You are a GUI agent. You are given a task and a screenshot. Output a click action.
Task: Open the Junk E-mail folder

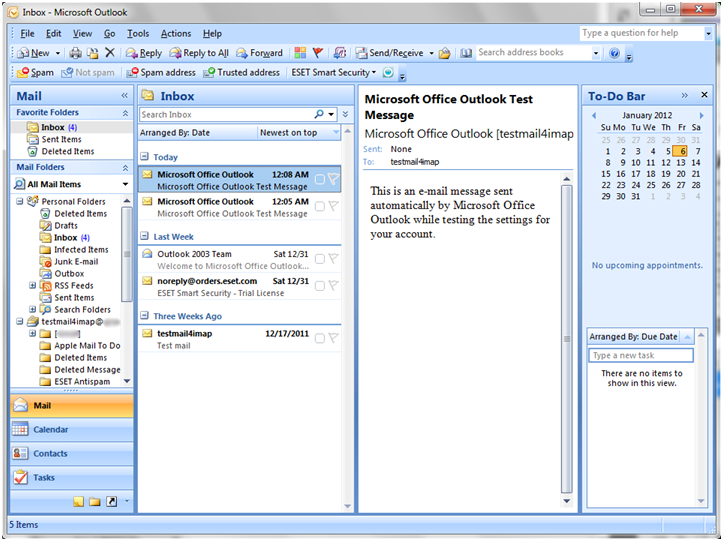76,262
